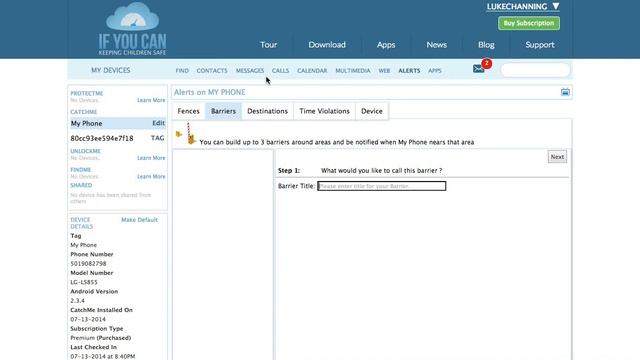The image size is (640, 360).
Task: Select CONTACTS in device toolbar
Action: 212,71
